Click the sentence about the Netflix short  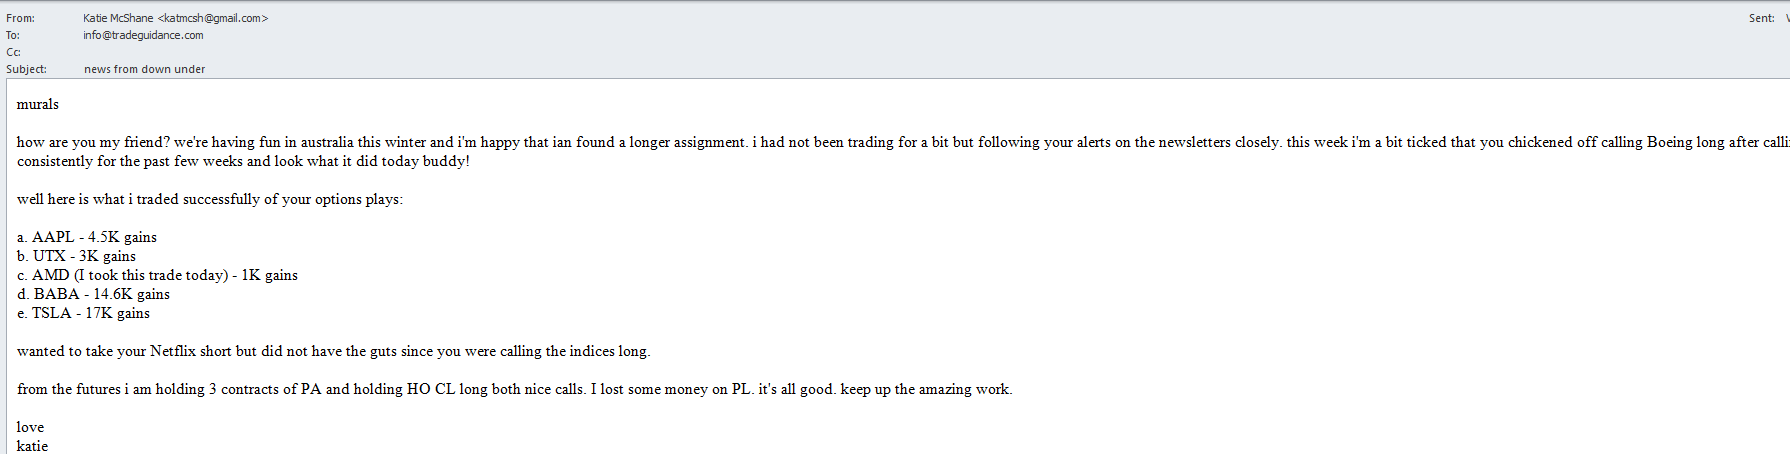pyautogui.click(x=333, y=351)
